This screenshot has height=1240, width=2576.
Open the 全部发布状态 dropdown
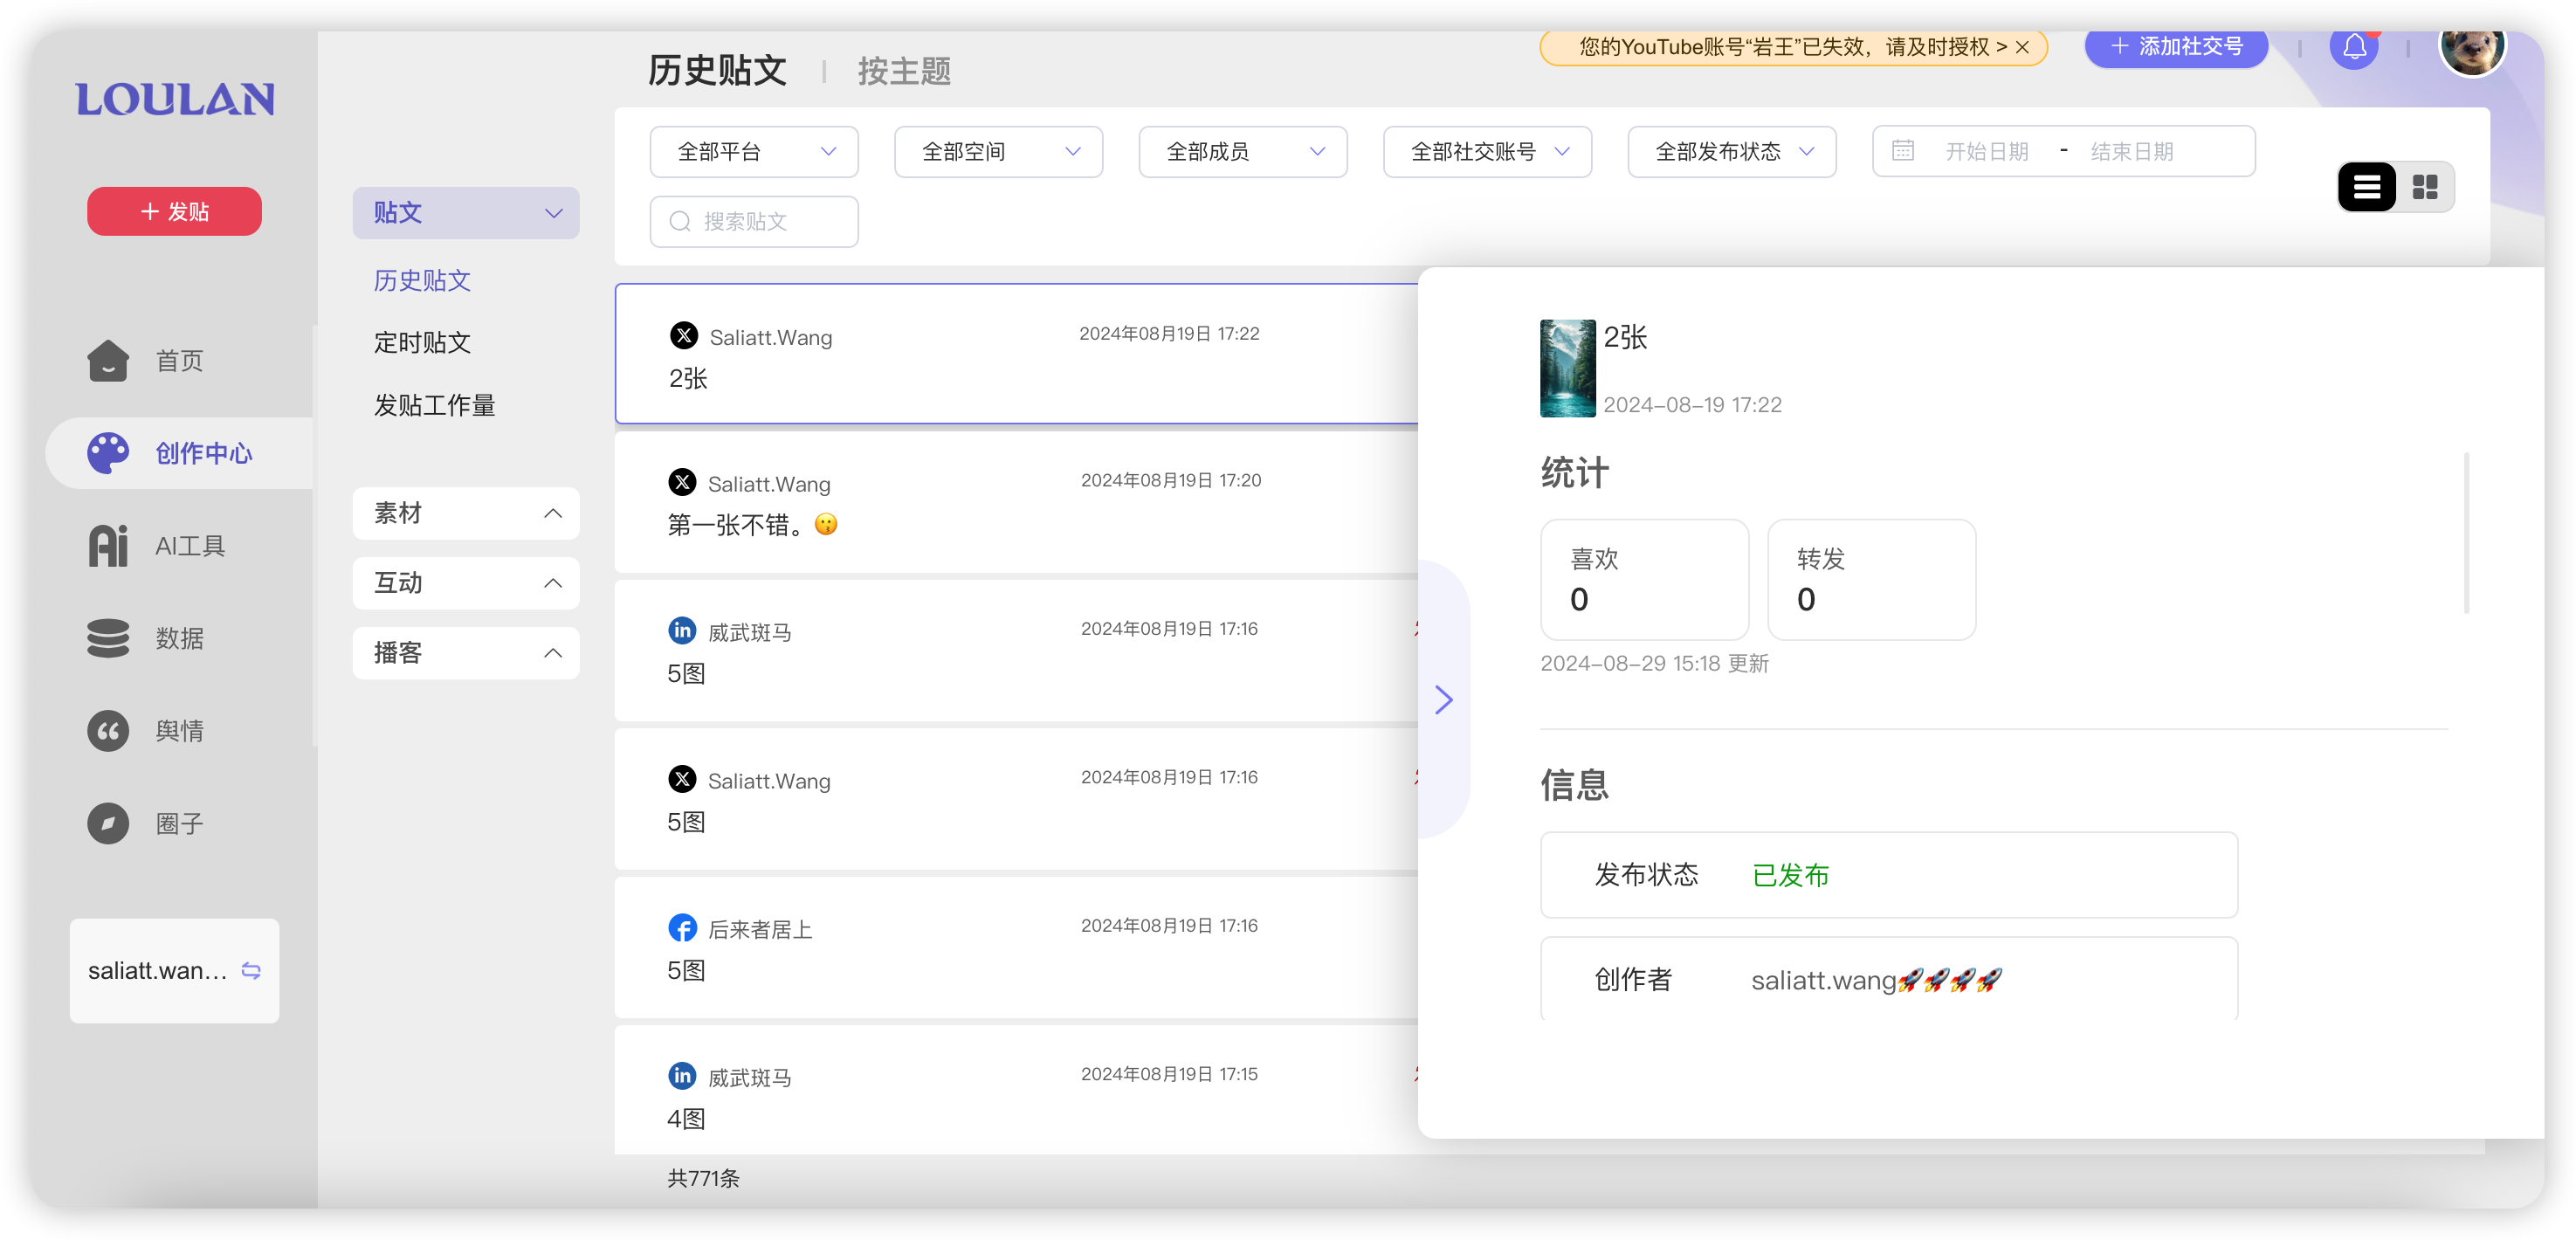(x=1731, y=152)
